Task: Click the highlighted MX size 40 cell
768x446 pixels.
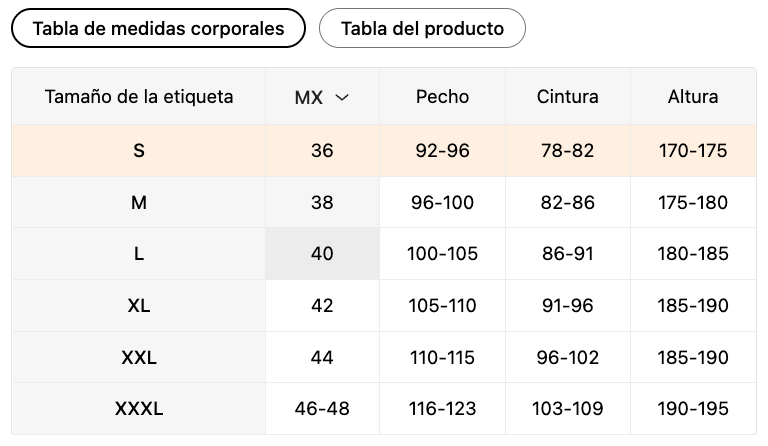Action: click(x=322, y=254)
